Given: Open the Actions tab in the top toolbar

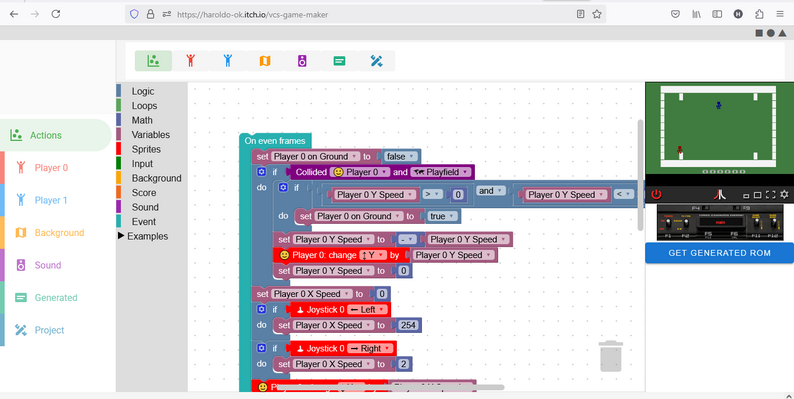Looking at the screenshot, I should (153, 61).
